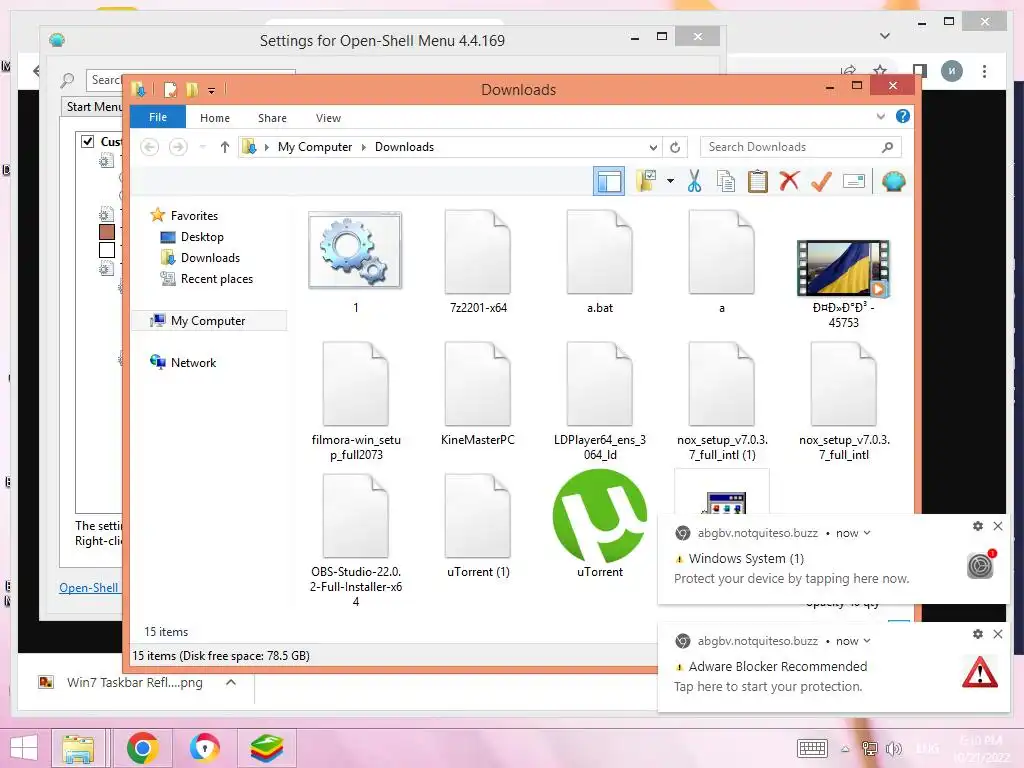This screenshot has height=768, width=1024.
Task: Open the folder options toolbar icon
Action: pos(646,181)
